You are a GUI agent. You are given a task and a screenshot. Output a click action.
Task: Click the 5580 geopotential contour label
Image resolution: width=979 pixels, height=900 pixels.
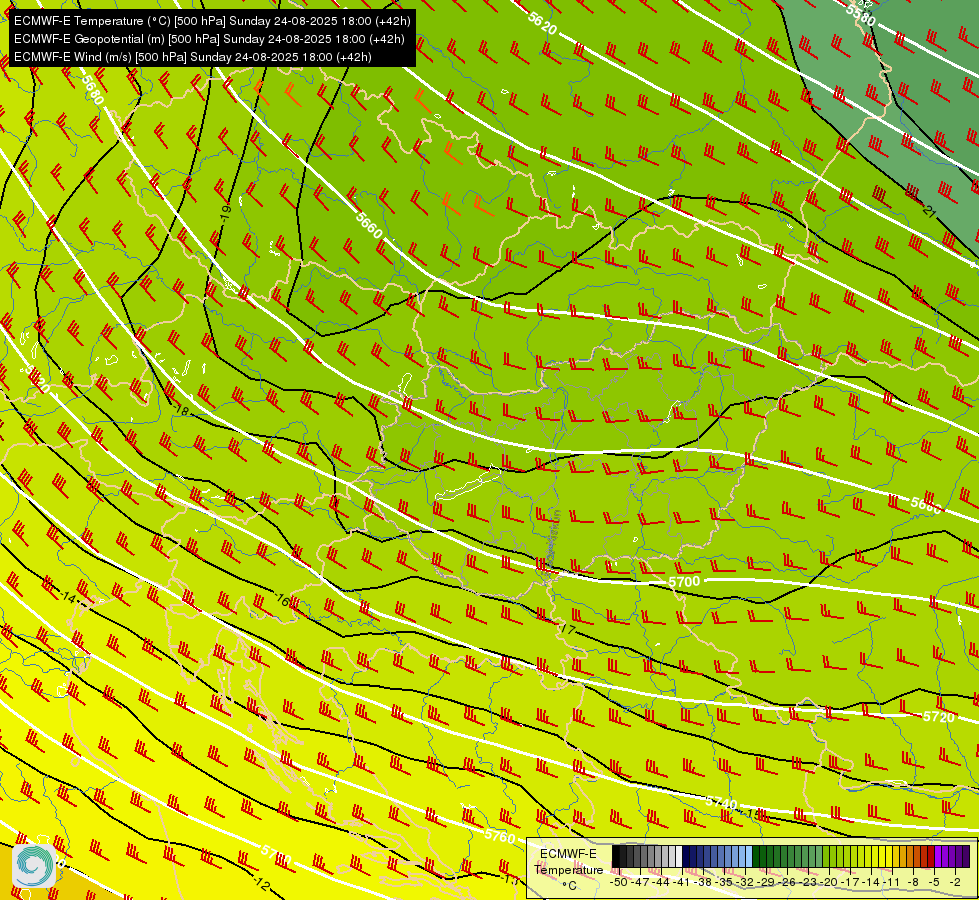click(860, 14)
